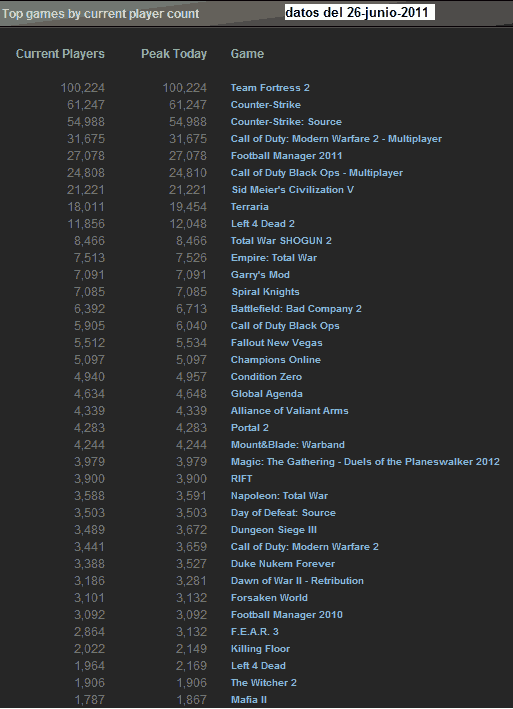The height and width of the screenshot is (709, 513).
Task: Click the 'Top games by current player count' title
Action: tap(100, 14)
